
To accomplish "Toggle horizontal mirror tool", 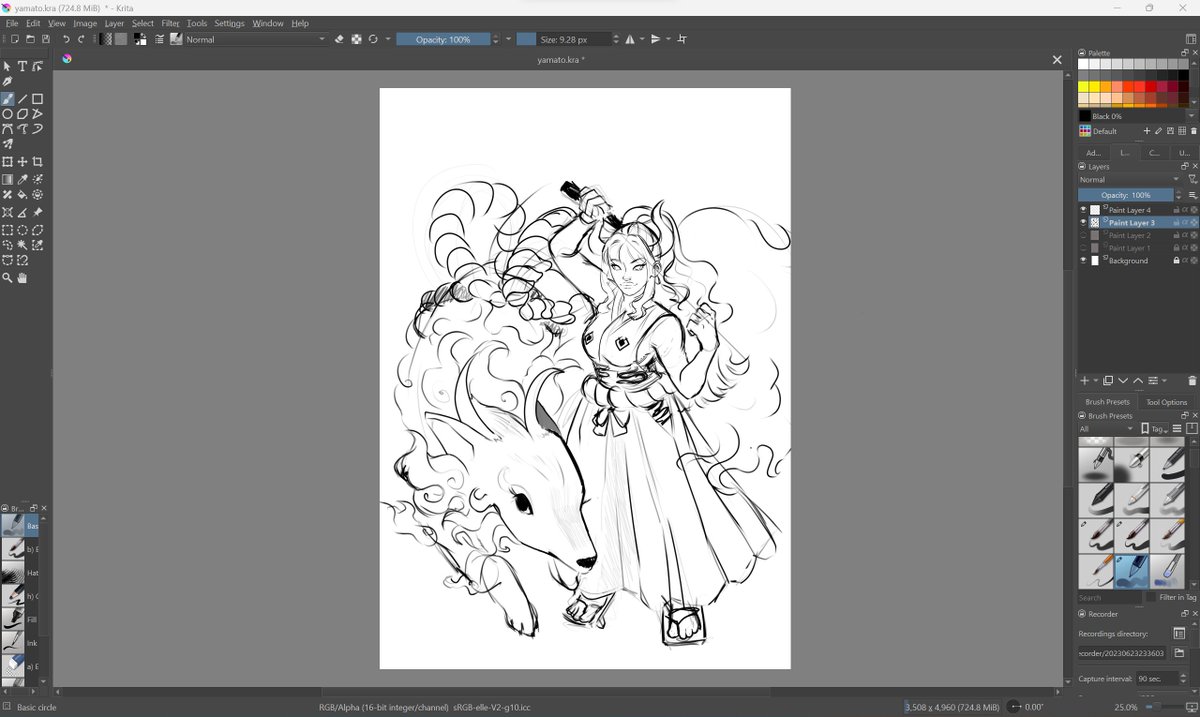I will (x=630, y=39).
